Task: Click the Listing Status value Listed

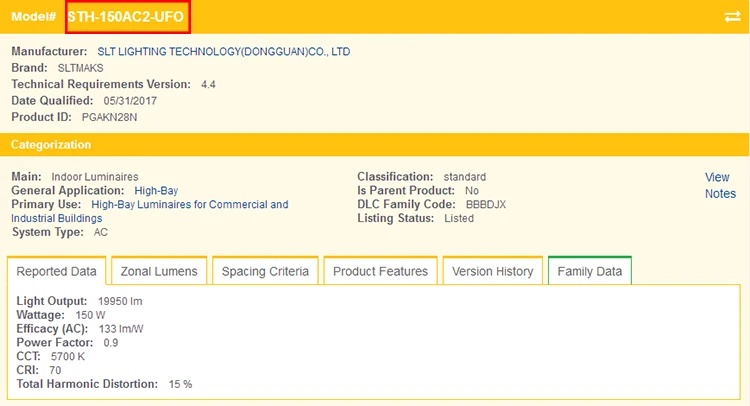Action: (459, 218)
